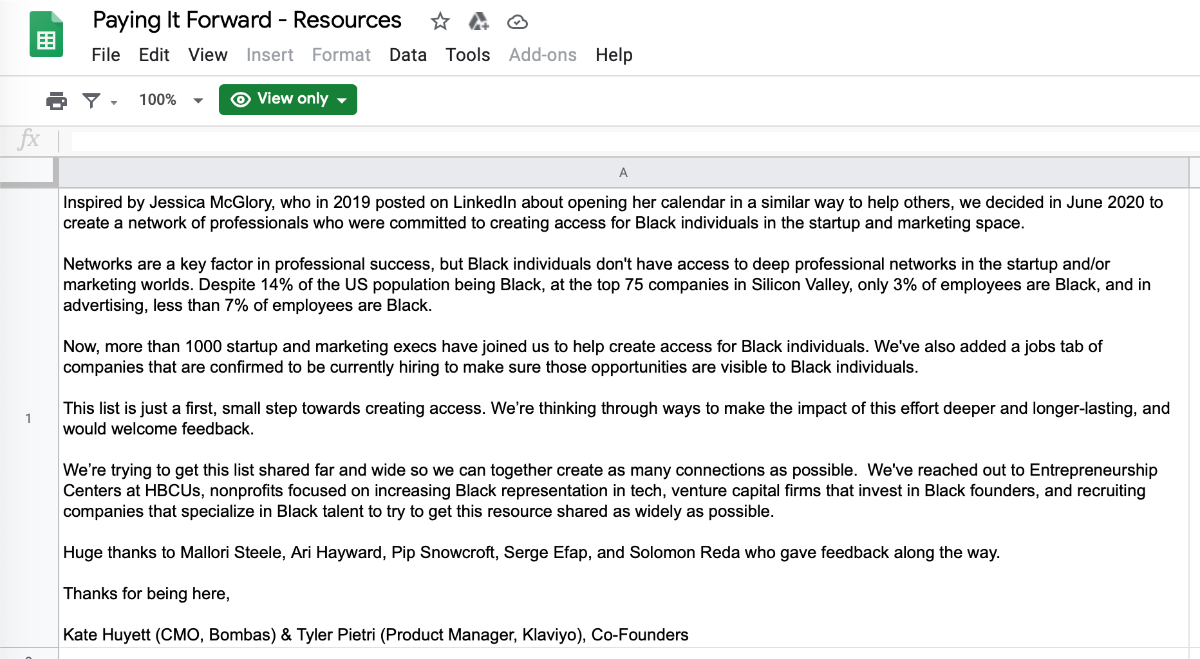Select column A header
The height and width of the screenshot is (659, 1200).
click(623, 172)
